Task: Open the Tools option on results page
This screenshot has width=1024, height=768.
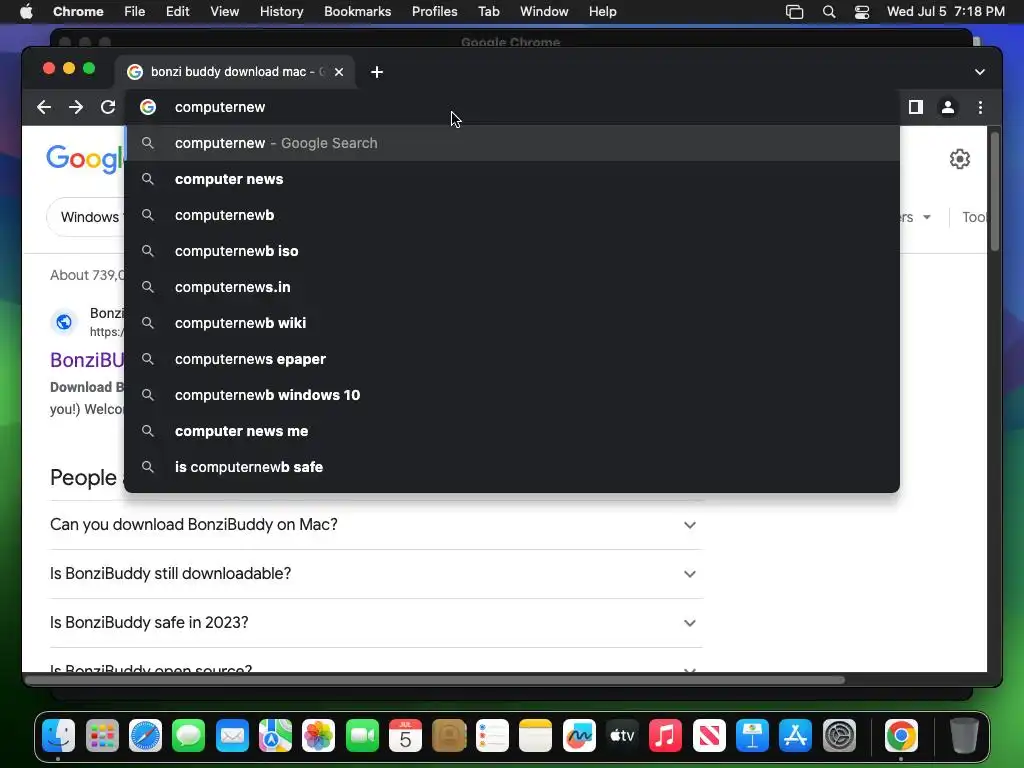Action: click(x=974, y=217)
